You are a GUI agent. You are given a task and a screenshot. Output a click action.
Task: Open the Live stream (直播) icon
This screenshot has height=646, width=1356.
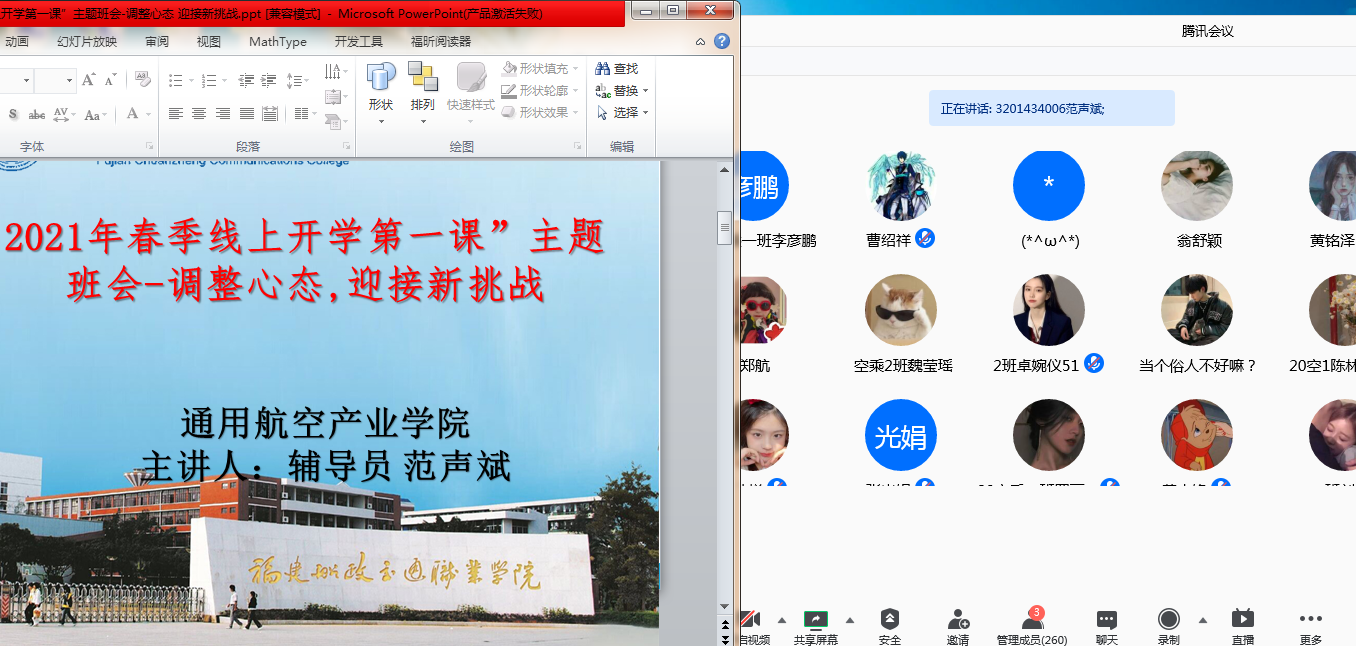pyautogui.click(x=1242, y=620)
